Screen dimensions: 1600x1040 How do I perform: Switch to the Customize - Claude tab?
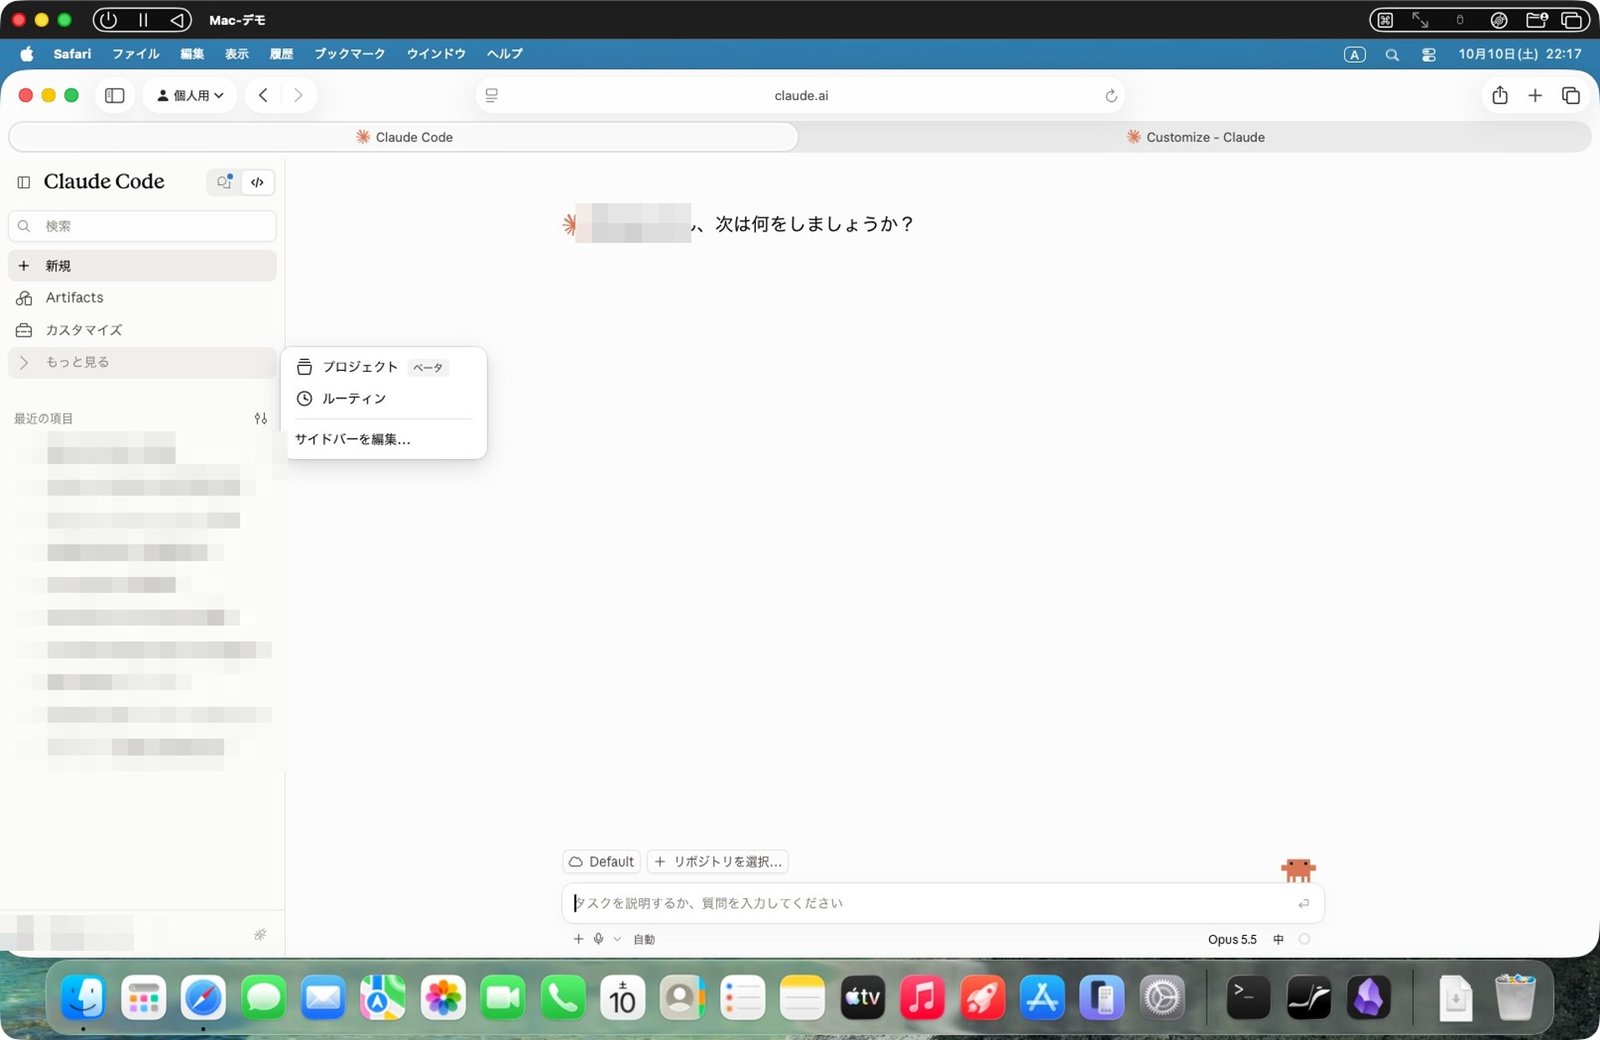[x=1195, y=137]
